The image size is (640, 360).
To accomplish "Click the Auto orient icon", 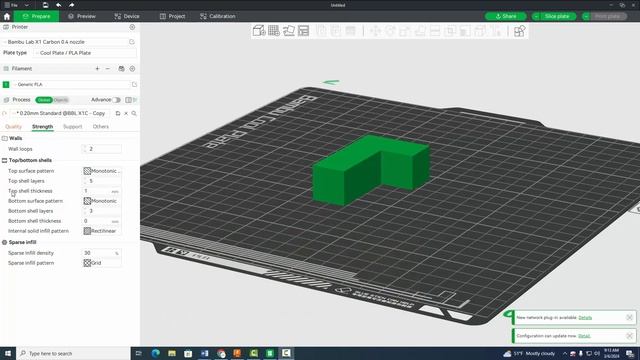I will (x=289, y=31).
